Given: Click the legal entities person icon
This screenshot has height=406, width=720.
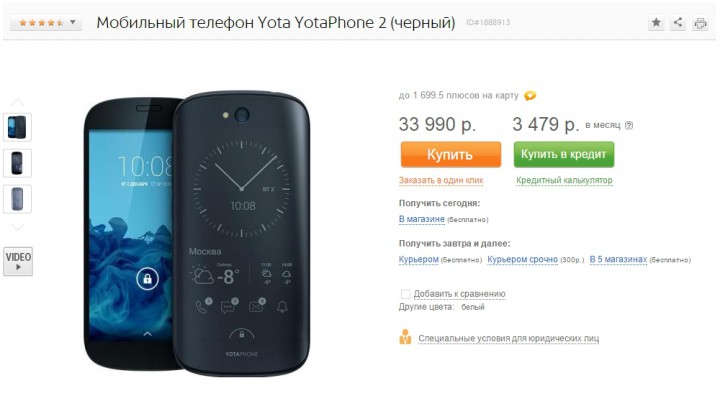Looking at the screenshot, I should click(405, 337).
